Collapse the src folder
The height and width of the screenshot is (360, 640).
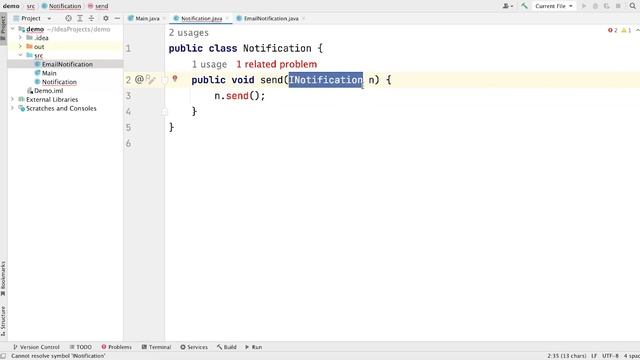(20, 55)
